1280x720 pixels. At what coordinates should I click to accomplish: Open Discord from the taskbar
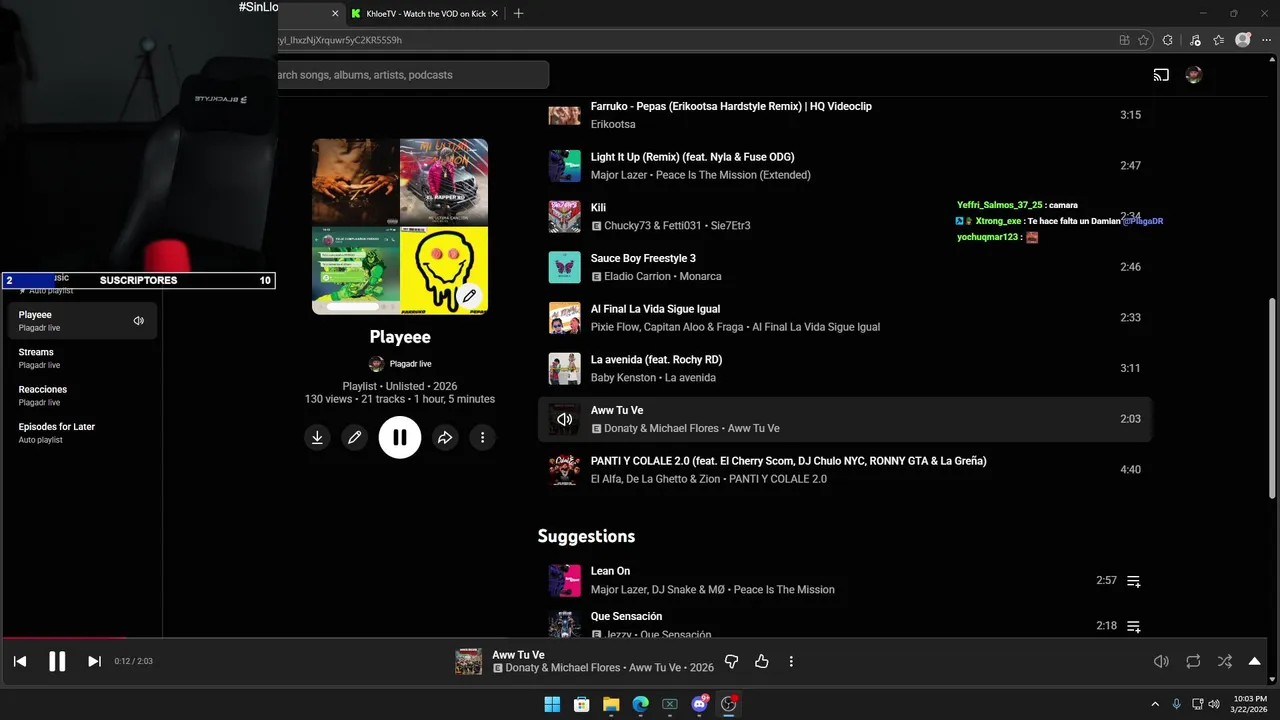(699, 704)
